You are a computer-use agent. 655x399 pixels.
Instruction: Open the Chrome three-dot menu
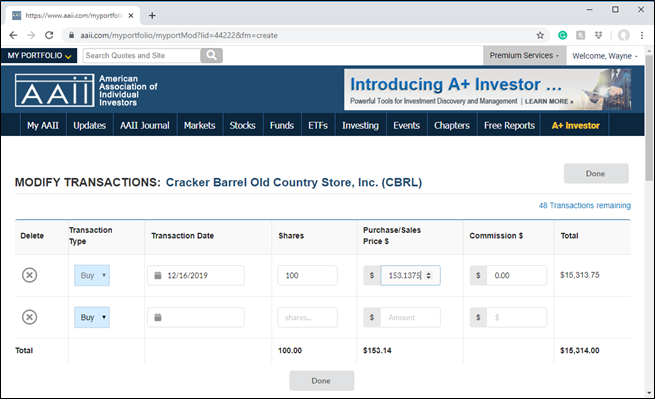[642, 36]
